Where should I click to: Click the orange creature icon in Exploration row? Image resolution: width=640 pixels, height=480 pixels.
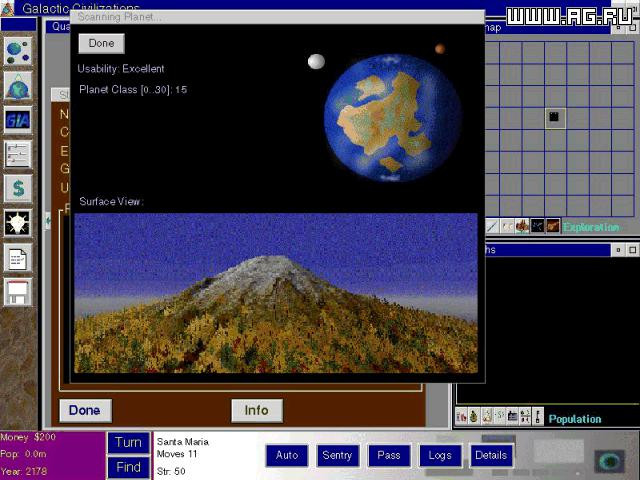pos(522,226)
